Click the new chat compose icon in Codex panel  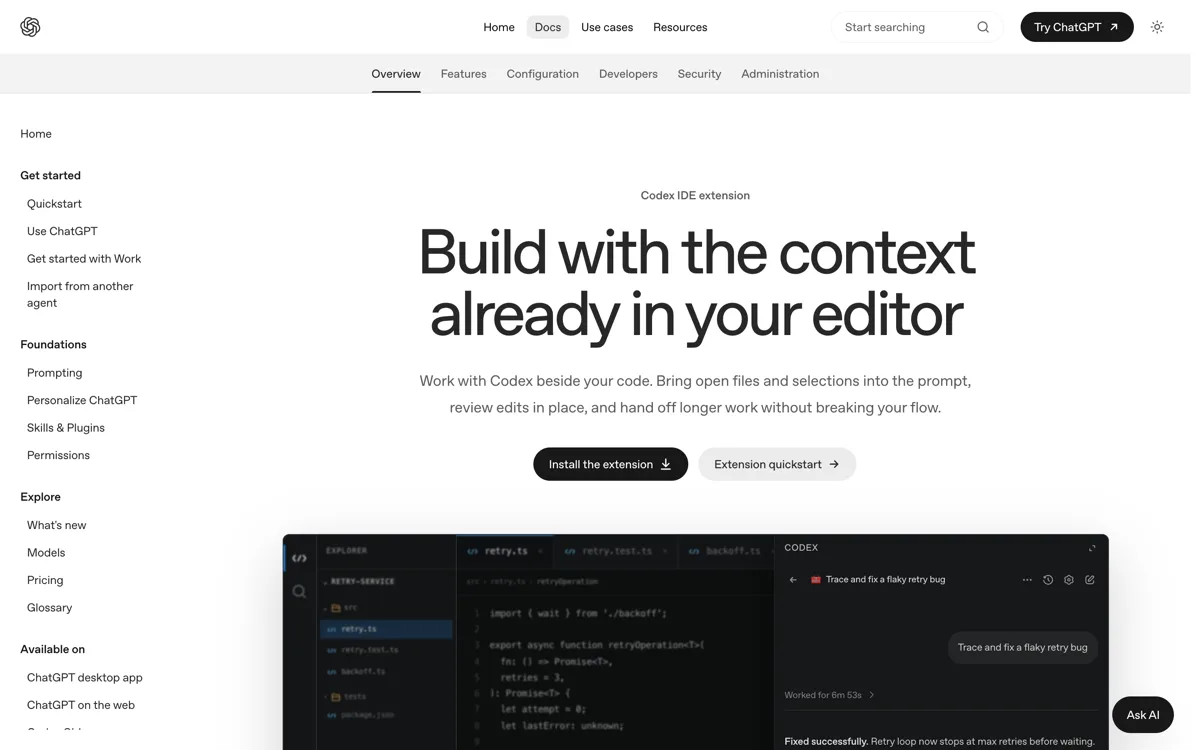[1090, 580]
